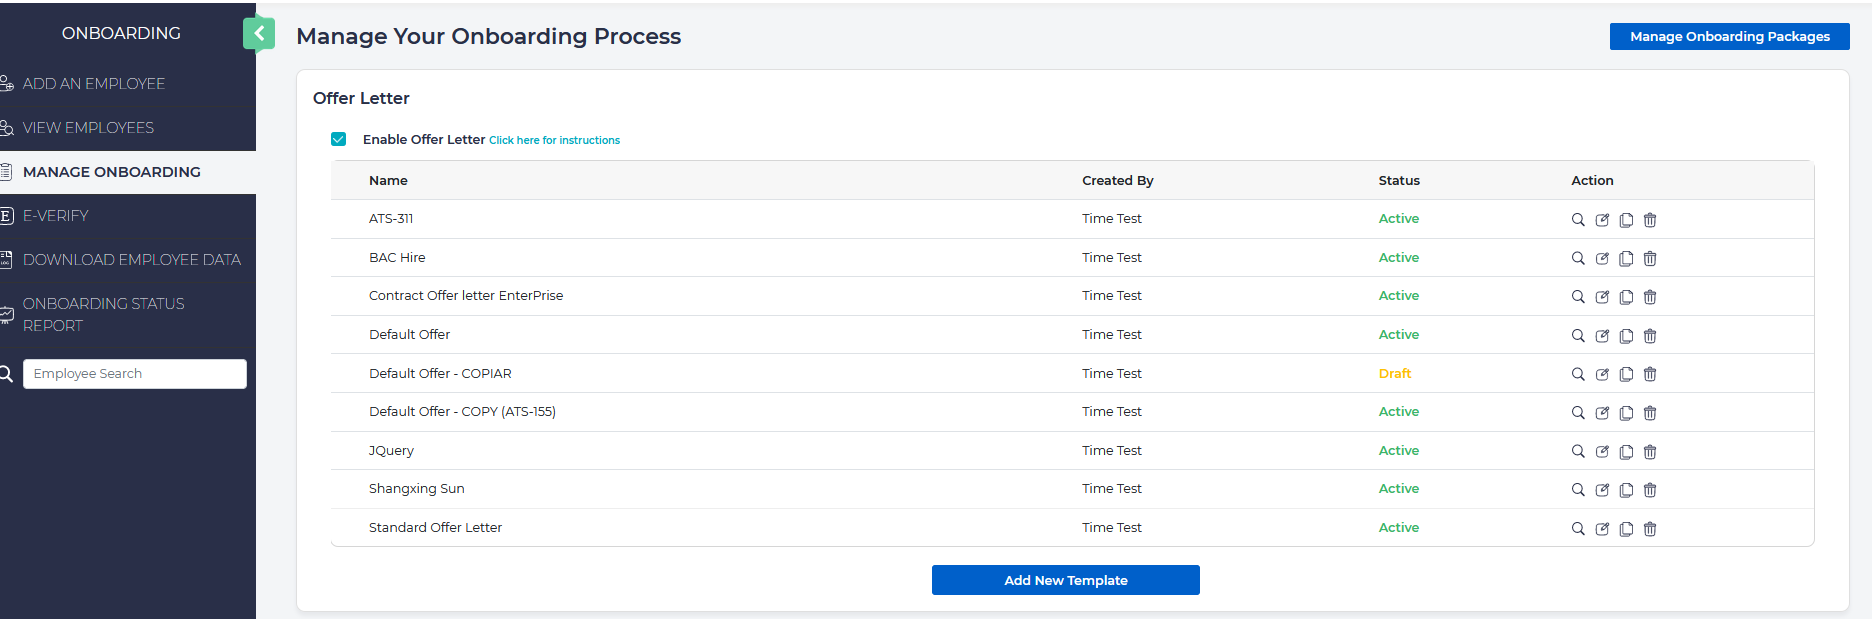Trash the Default Offer - COPY (ATS-155) template
This screenshot has width=1872, height=619.
click(1650, 413)
